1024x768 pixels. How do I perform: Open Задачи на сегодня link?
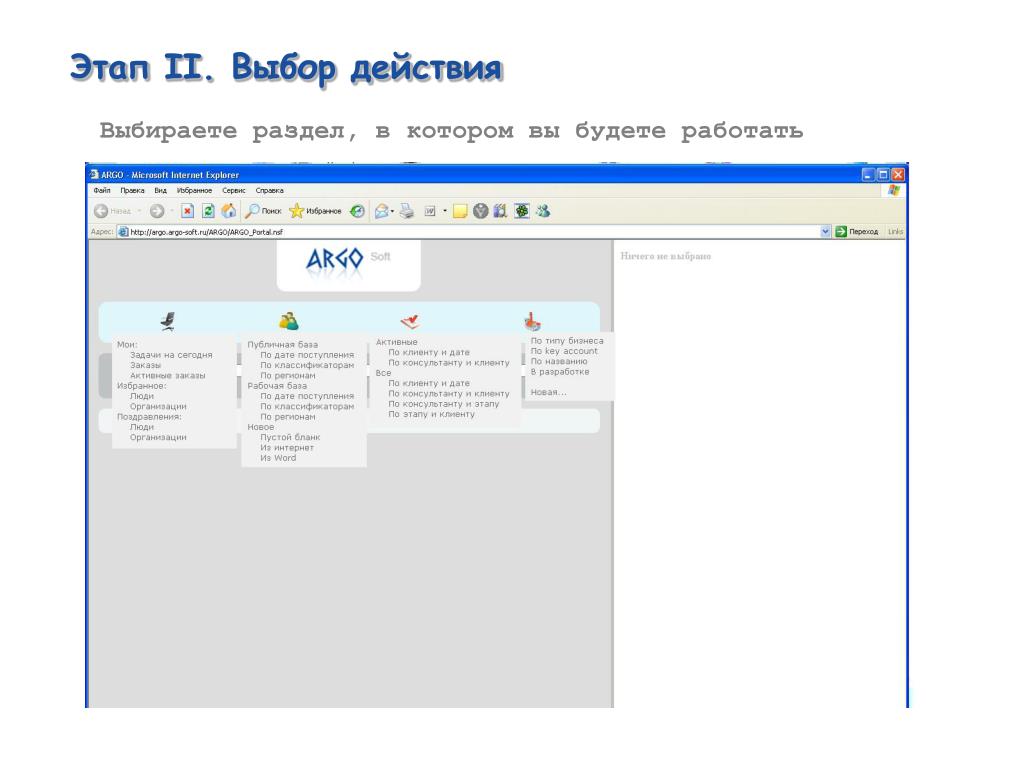point(171,355)
